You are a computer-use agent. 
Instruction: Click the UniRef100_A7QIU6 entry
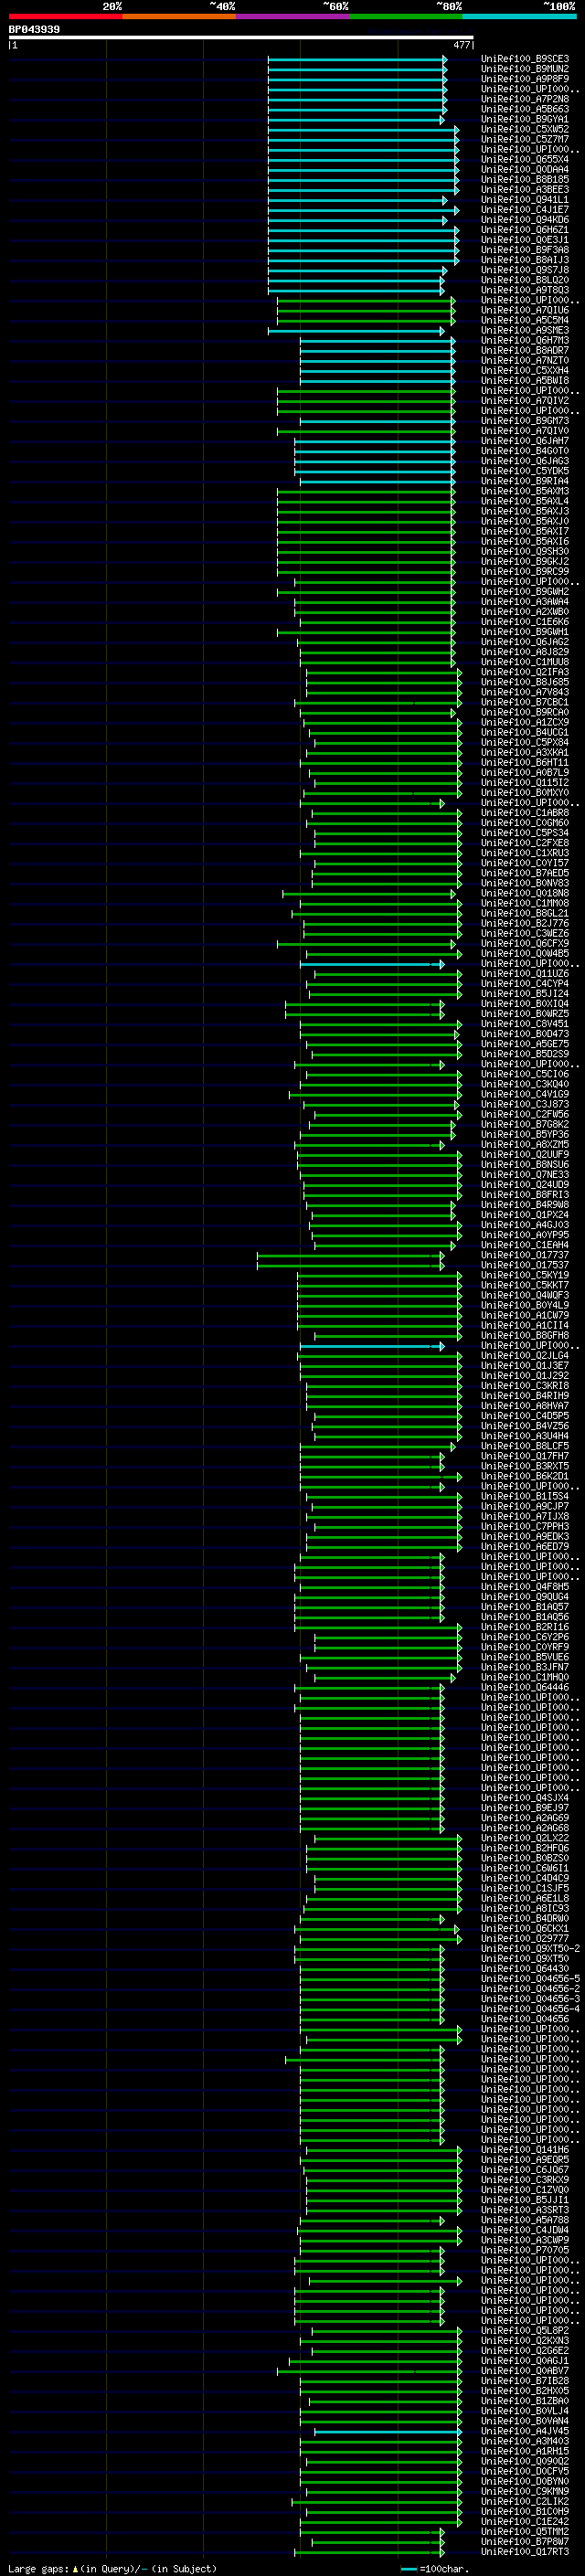tap(525, 310)
